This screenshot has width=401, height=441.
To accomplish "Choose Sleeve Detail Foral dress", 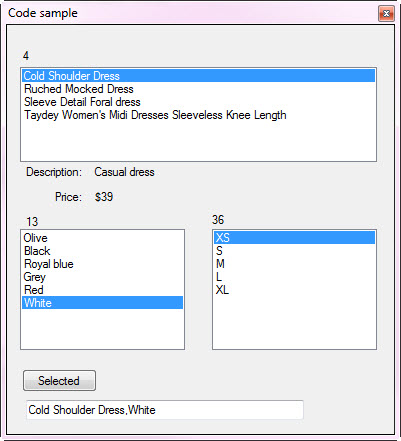I will pyautogui.click(x=199, y=102).
